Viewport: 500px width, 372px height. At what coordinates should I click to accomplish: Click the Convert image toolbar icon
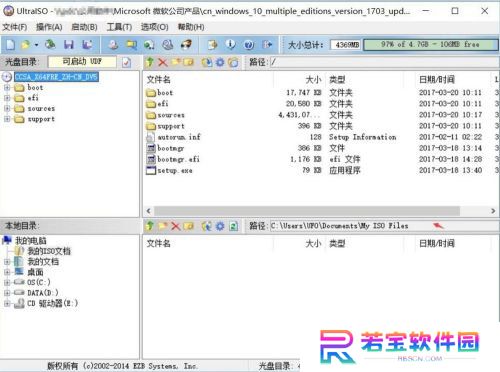point(149,44)
